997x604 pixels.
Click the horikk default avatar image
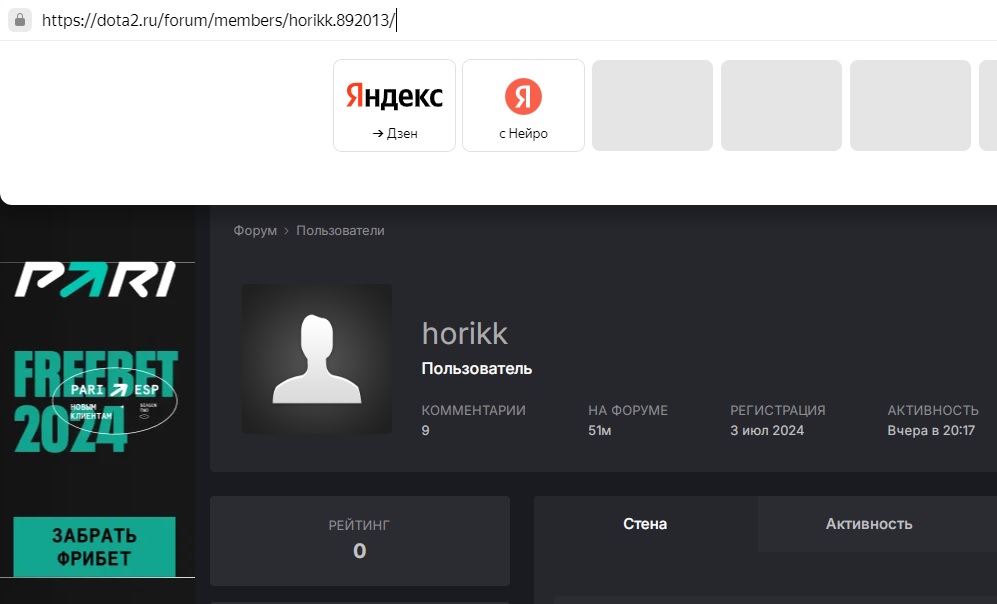click(x=317, y=359)
